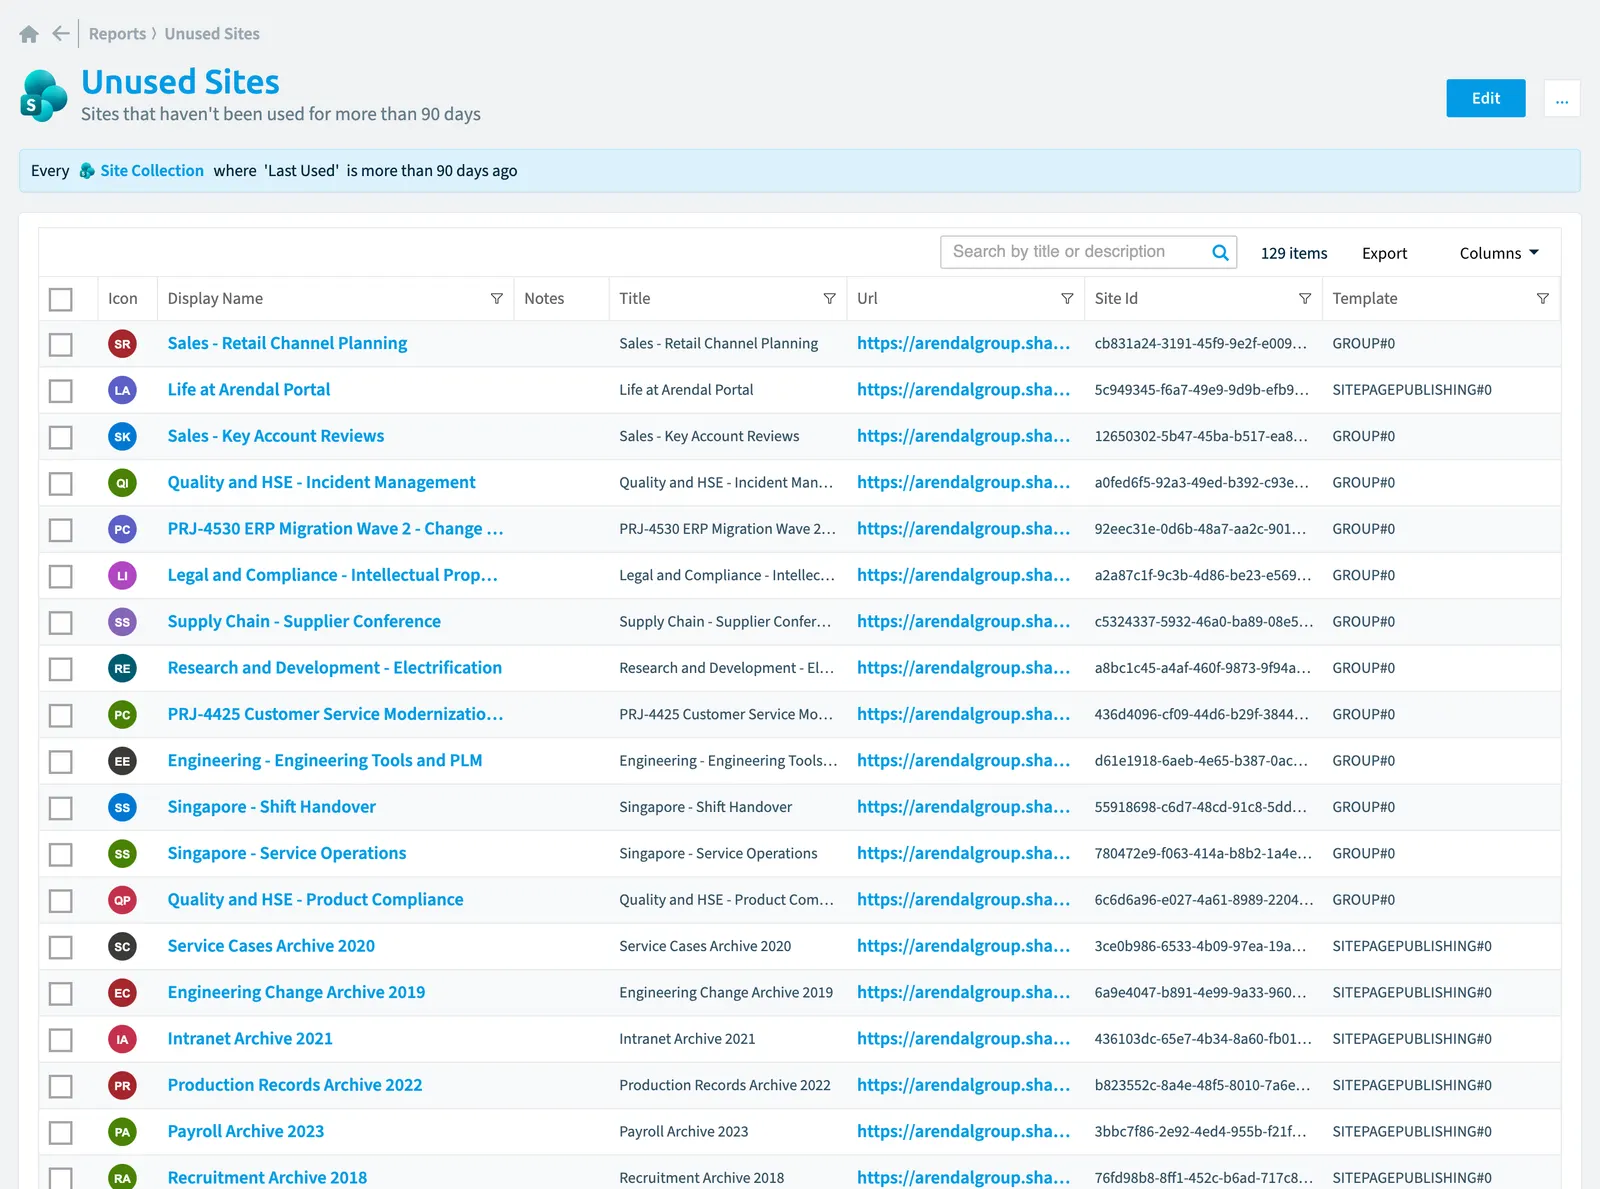Viewport: 1600px width, 1189px height.
Task: Click the Notes column header
Action: tap(544, 299)
